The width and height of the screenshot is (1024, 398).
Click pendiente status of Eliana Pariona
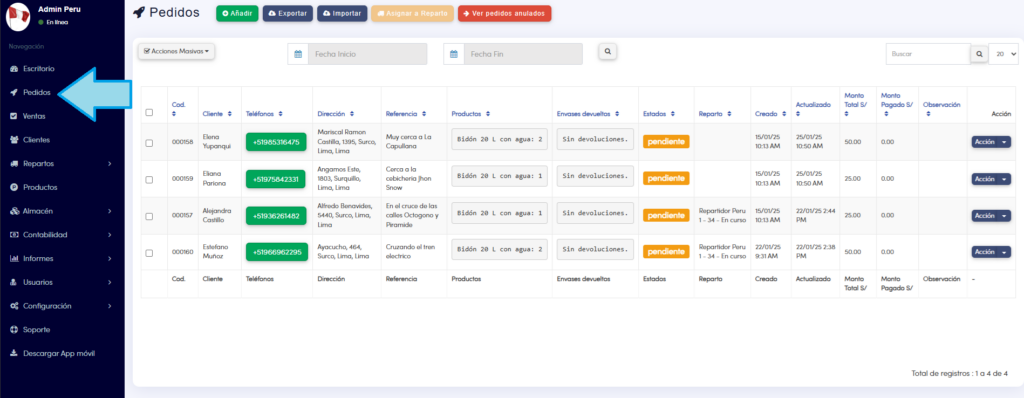tap(666, 178)
